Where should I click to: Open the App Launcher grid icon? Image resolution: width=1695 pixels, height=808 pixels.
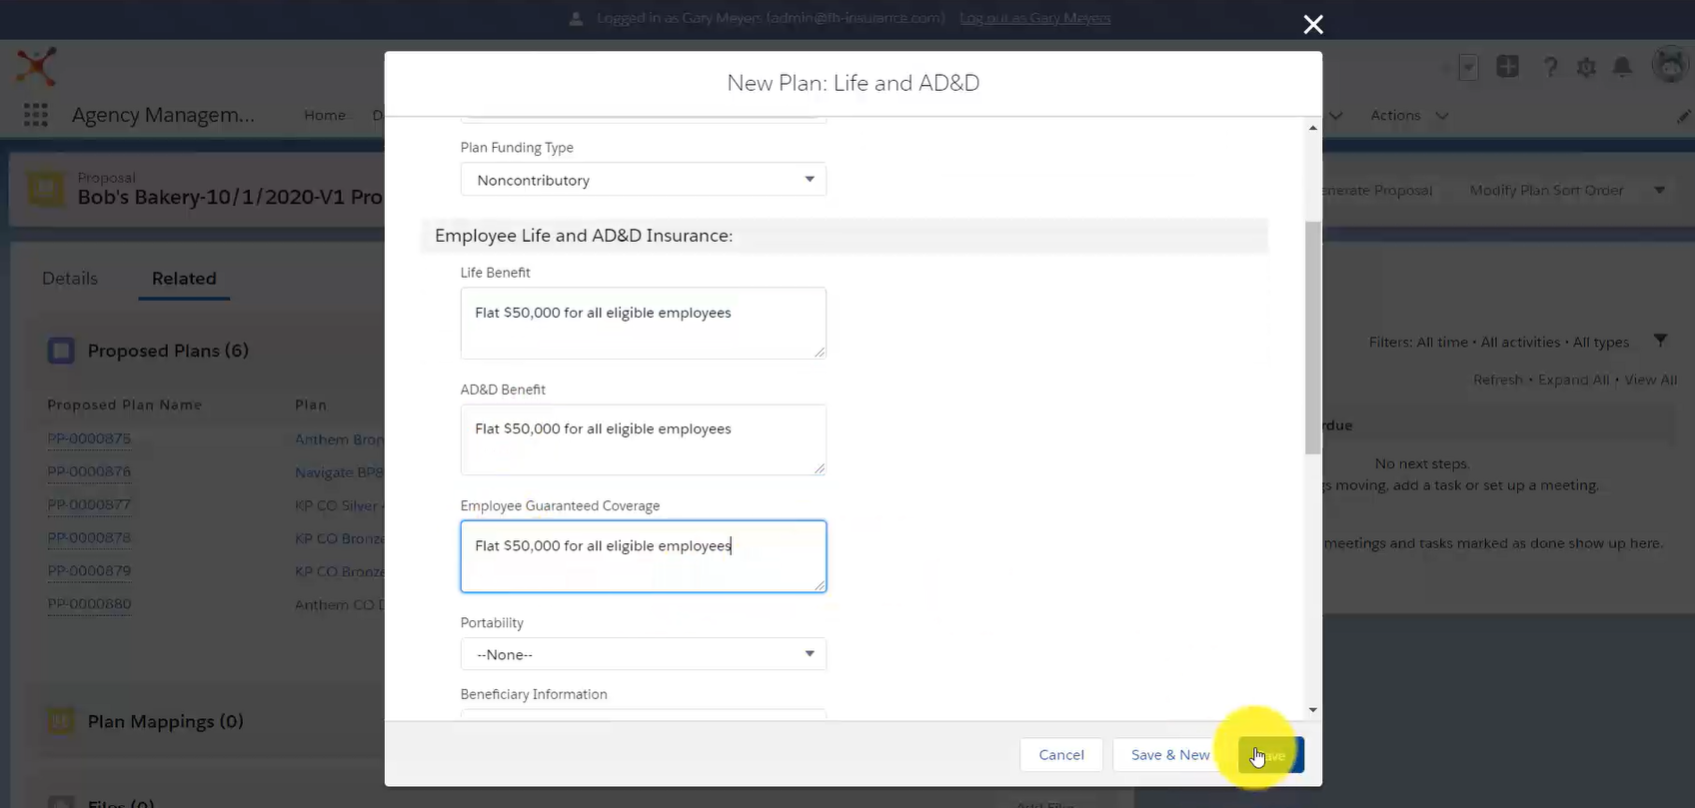[x=36, y=115]
